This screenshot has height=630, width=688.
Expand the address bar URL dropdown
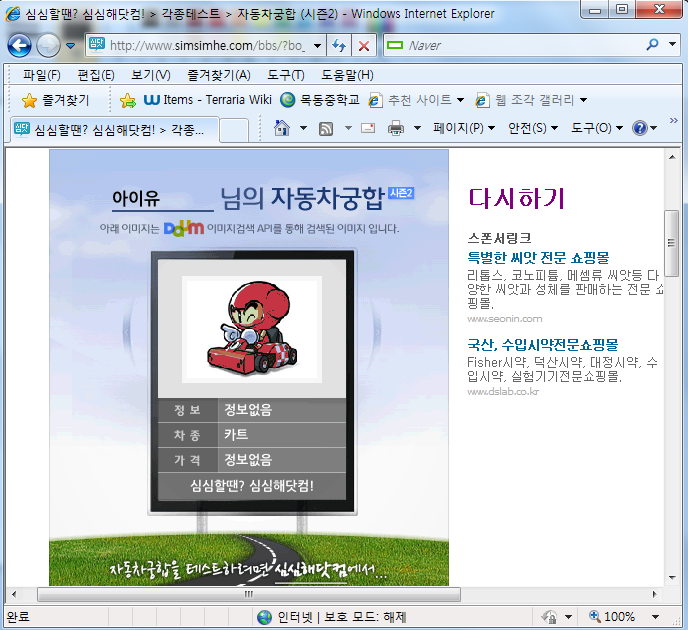click(x=317, y=46)
